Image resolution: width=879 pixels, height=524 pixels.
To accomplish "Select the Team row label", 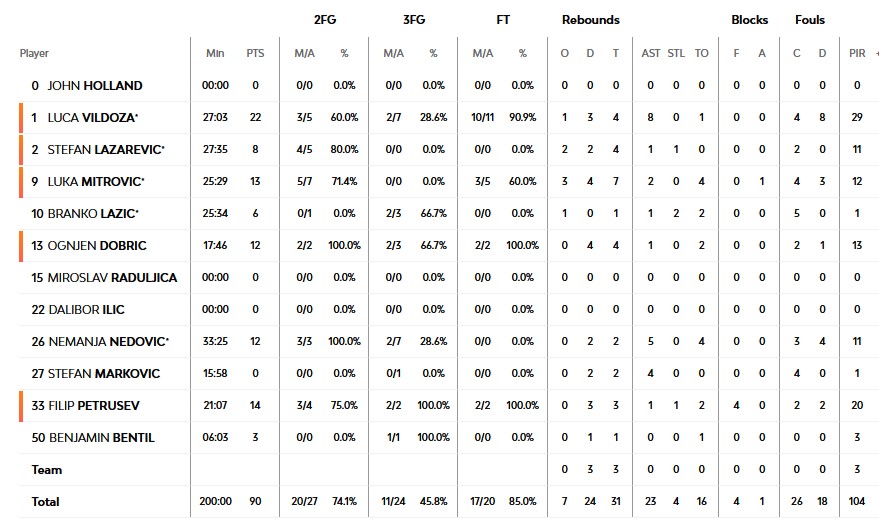I will [x=46, y=470].
